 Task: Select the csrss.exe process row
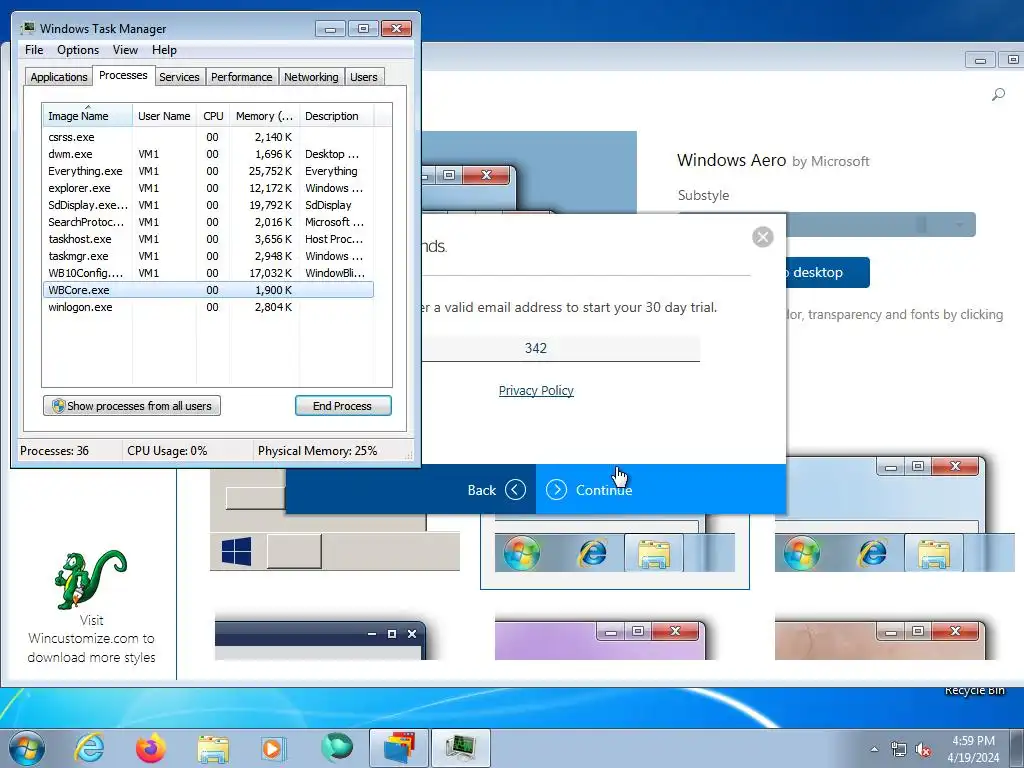[208, 137]
